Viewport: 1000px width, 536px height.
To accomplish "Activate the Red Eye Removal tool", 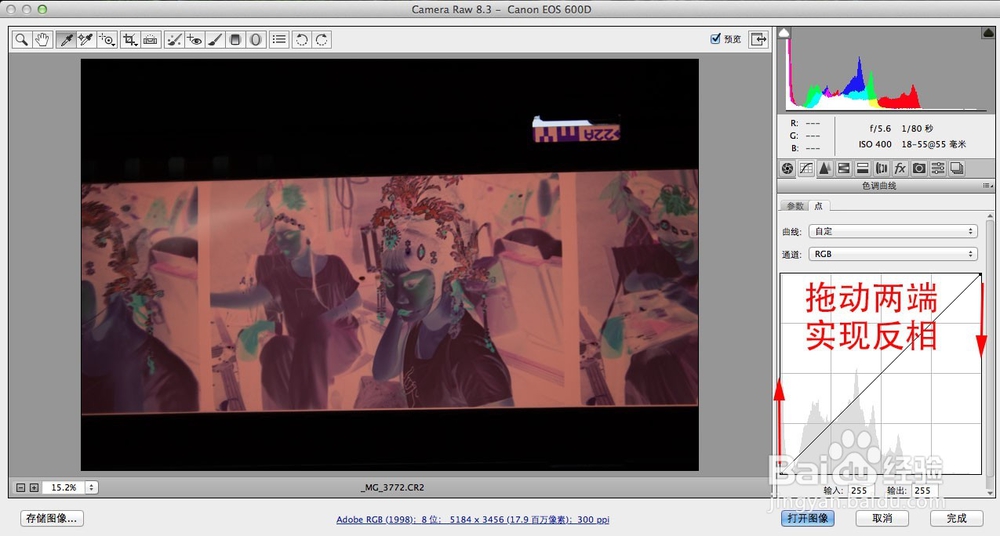I will (x=195, y=40).
